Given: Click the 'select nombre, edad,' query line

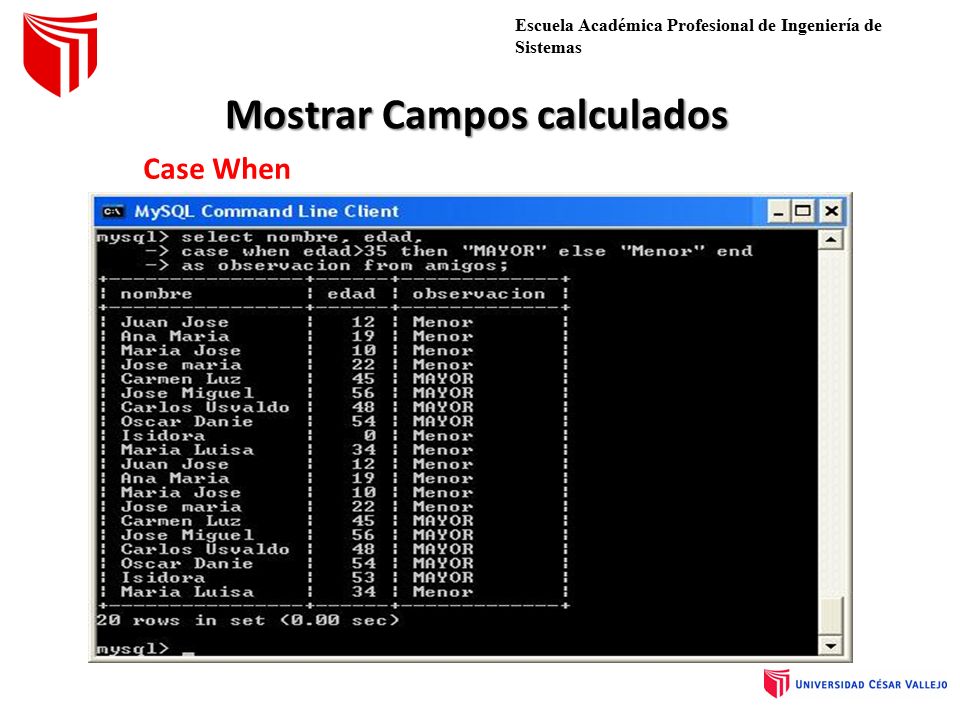Looking at the screenshot, I should [x=260, y=237].
